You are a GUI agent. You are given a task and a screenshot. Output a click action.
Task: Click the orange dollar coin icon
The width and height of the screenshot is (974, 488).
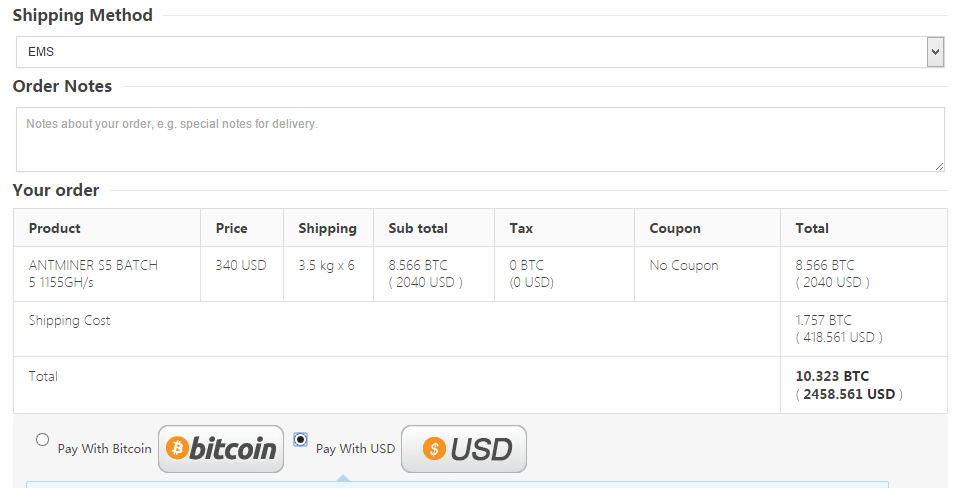pos(434,448)
